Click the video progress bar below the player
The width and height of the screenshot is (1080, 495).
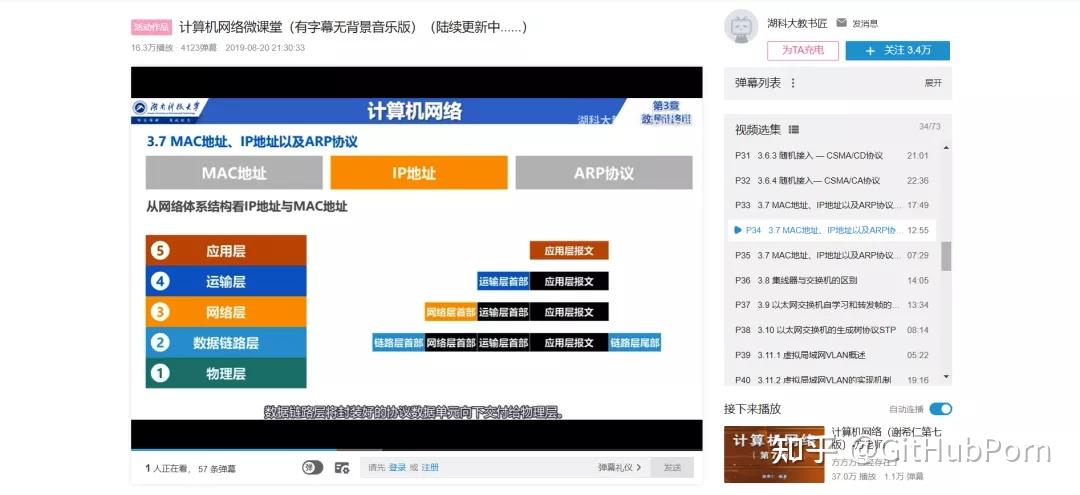click(417, 450)
